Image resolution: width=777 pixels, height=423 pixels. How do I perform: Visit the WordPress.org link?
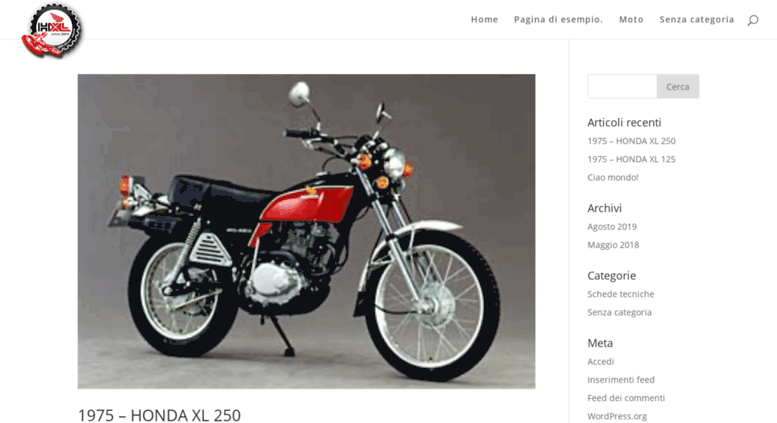point(617,416)
